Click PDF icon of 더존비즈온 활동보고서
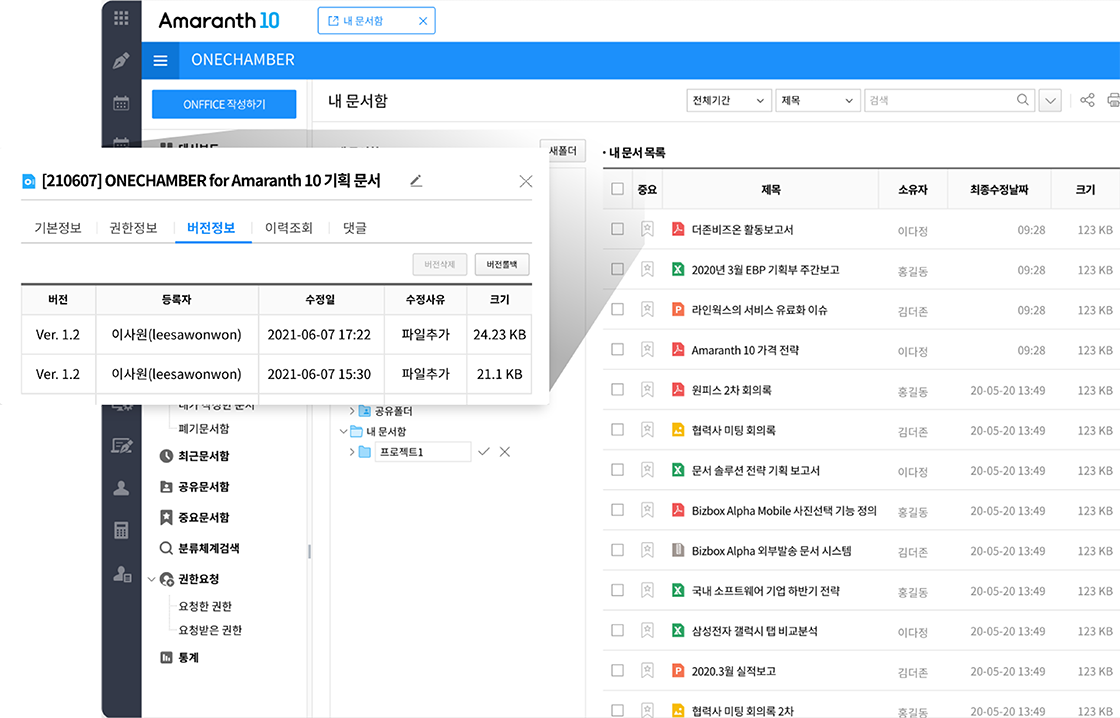The height and width of the screenshot is (718, 1120). [678, 229]
